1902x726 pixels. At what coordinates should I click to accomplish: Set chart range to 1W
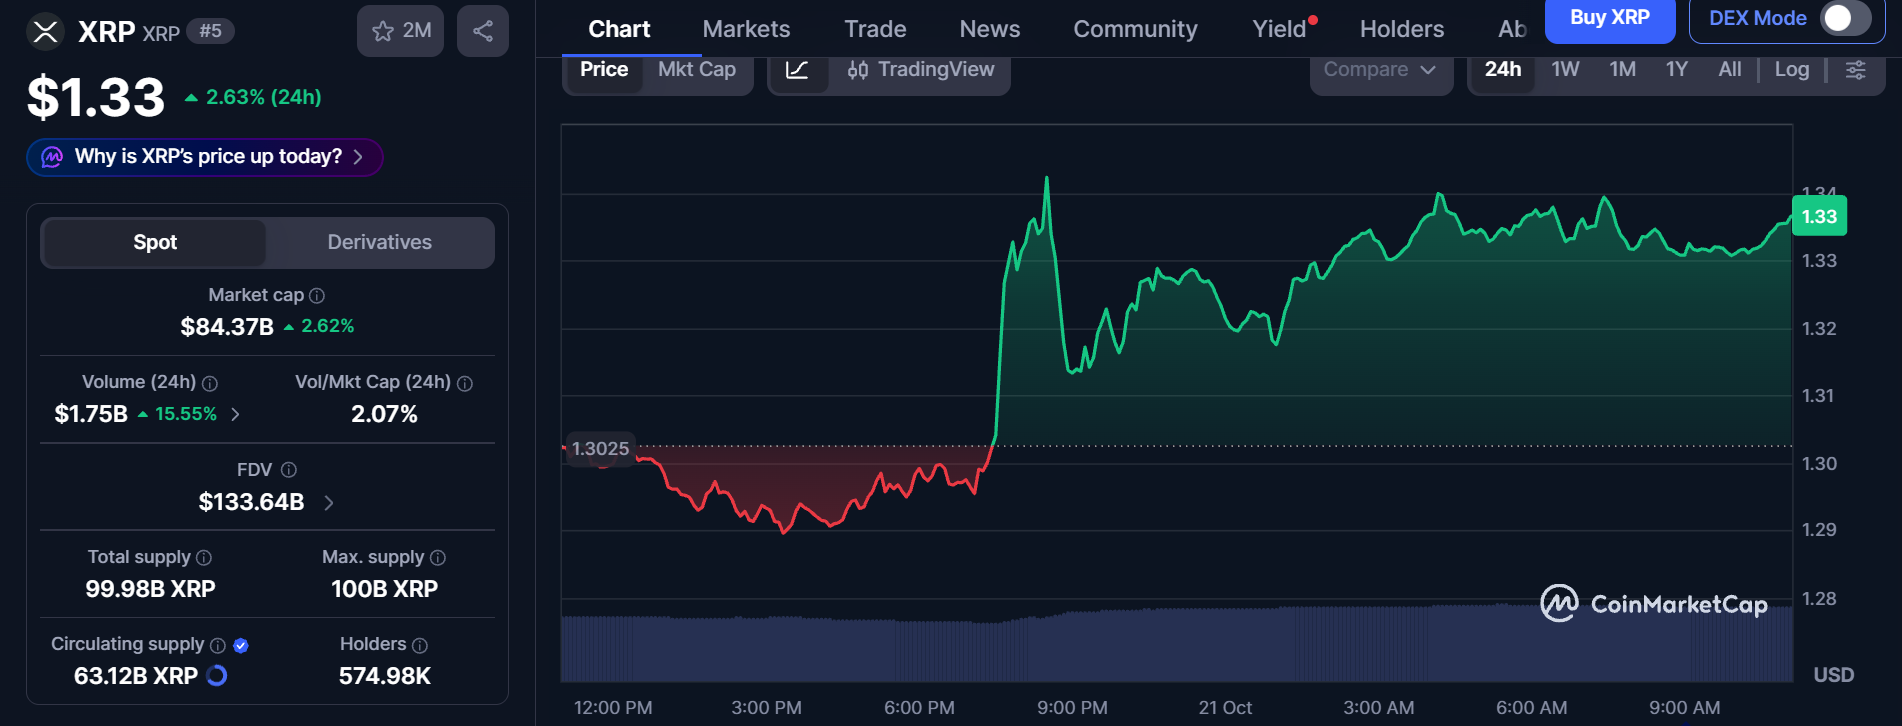pos(1565,70)
